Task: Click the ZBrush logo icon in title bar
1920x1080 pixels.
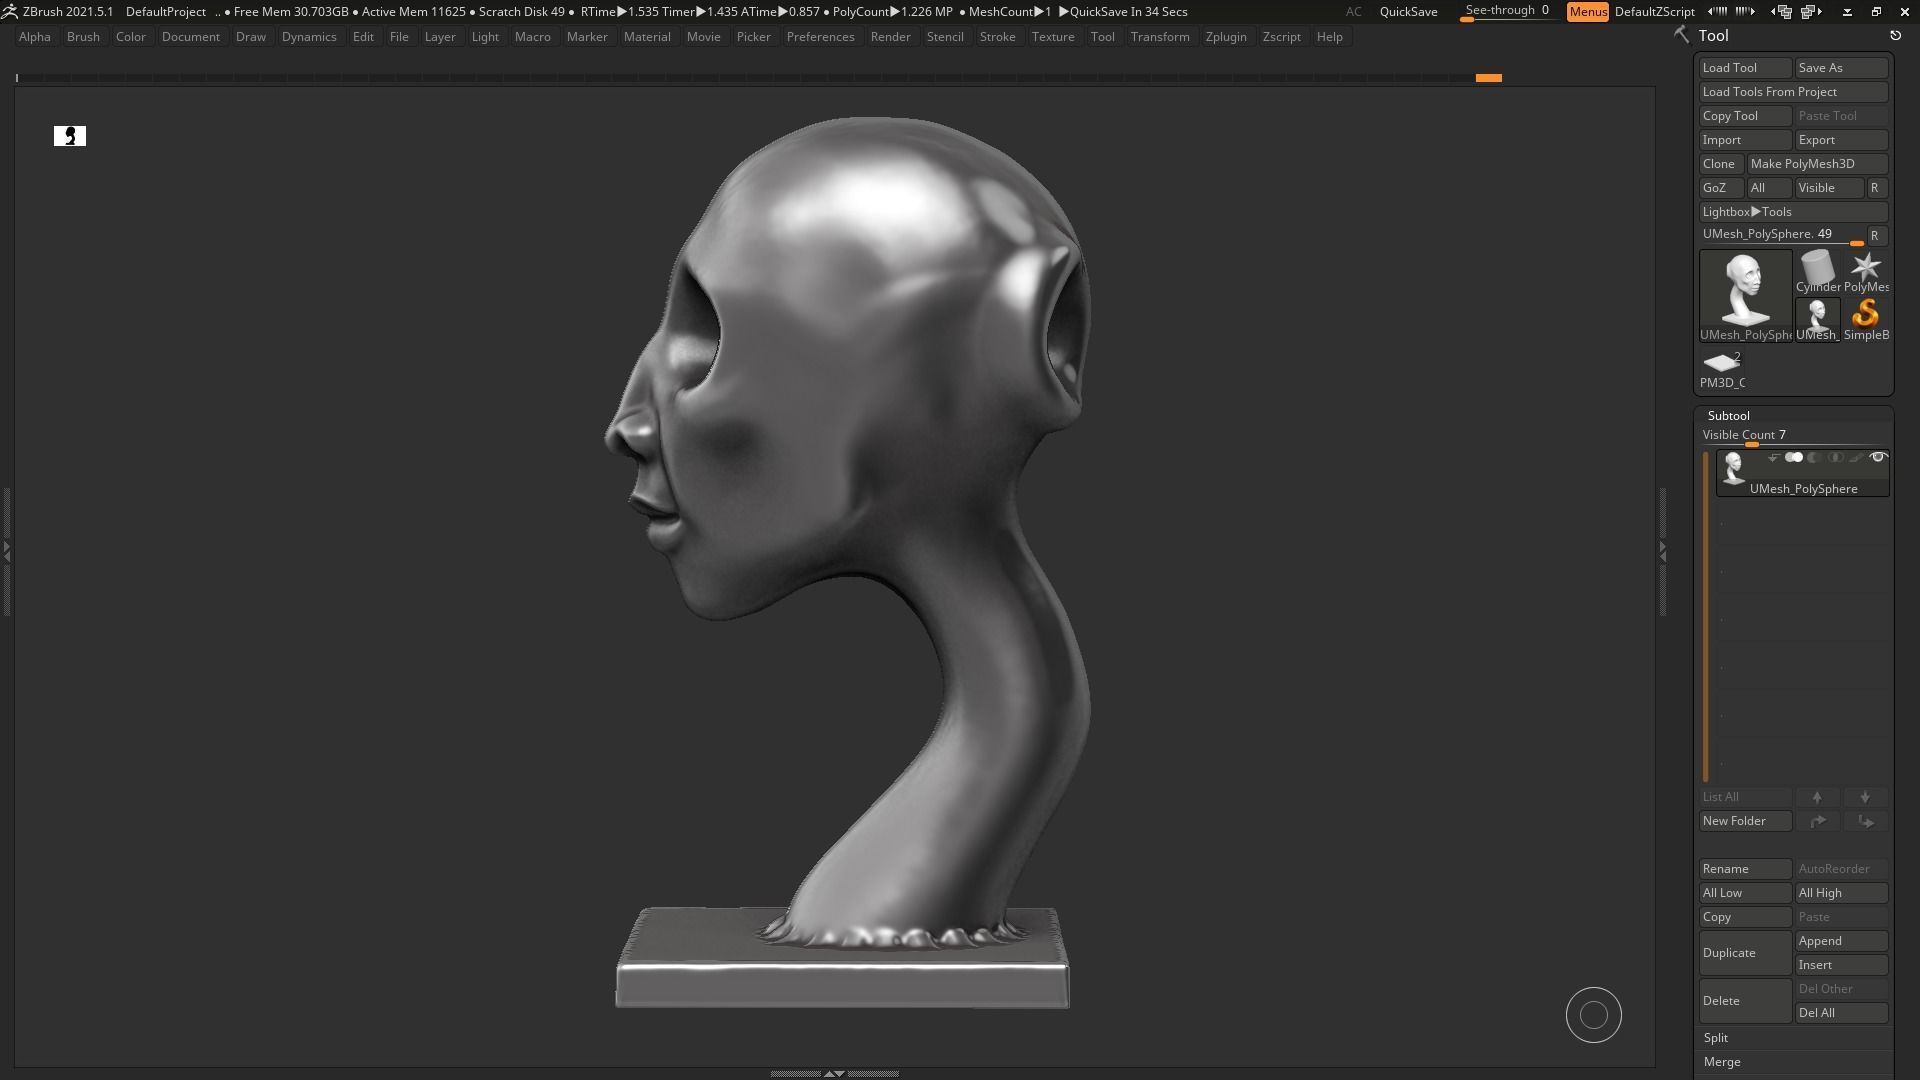Action: tap(9, 12)
